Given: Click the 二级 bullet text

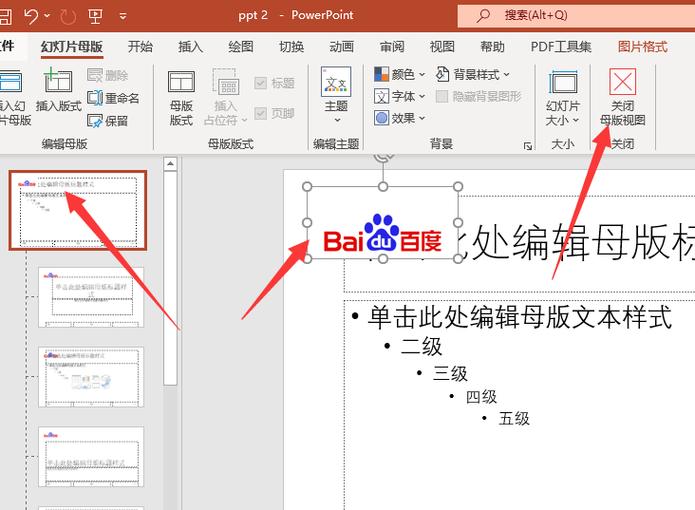Looking at the screenshot, I should coord(421,346).
